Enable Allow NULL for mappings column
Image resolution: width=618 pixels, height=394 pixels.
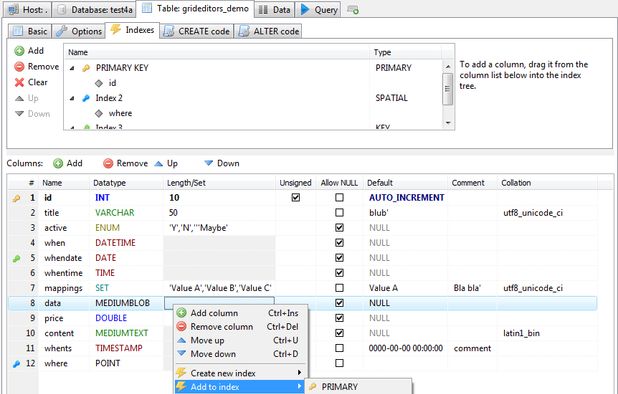339,288
